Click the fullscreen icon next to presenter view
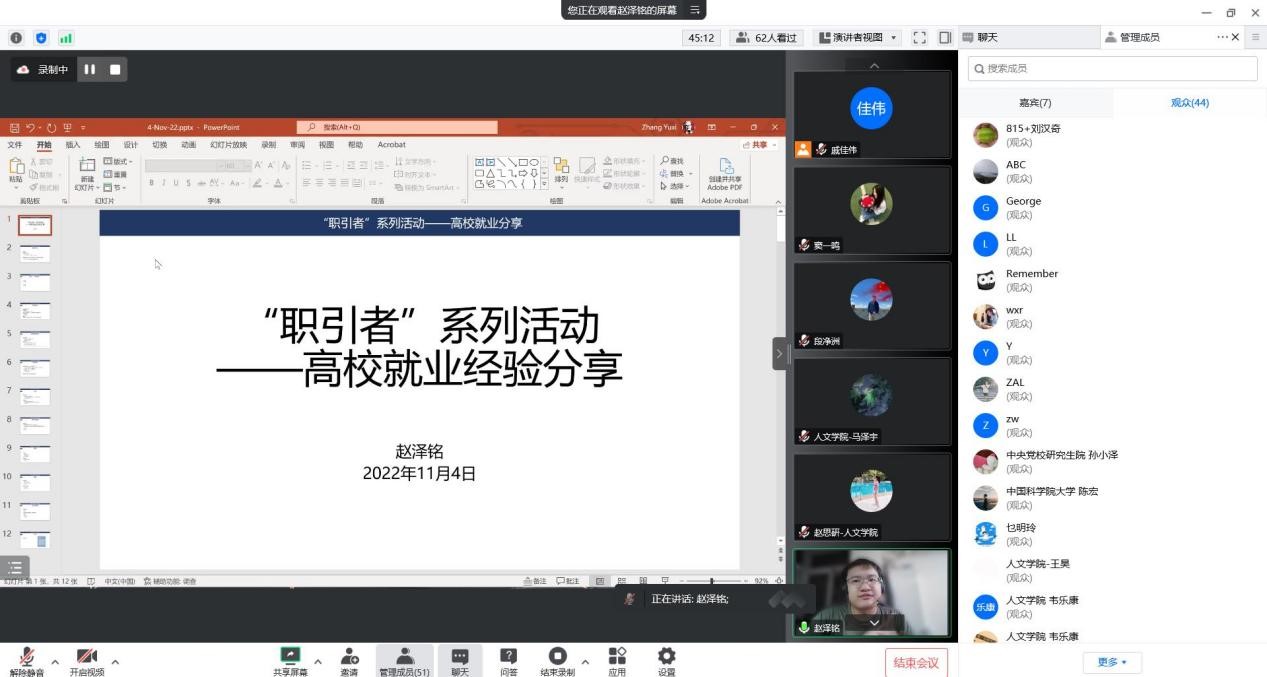 pyautogui.click(x=919, y=38)
